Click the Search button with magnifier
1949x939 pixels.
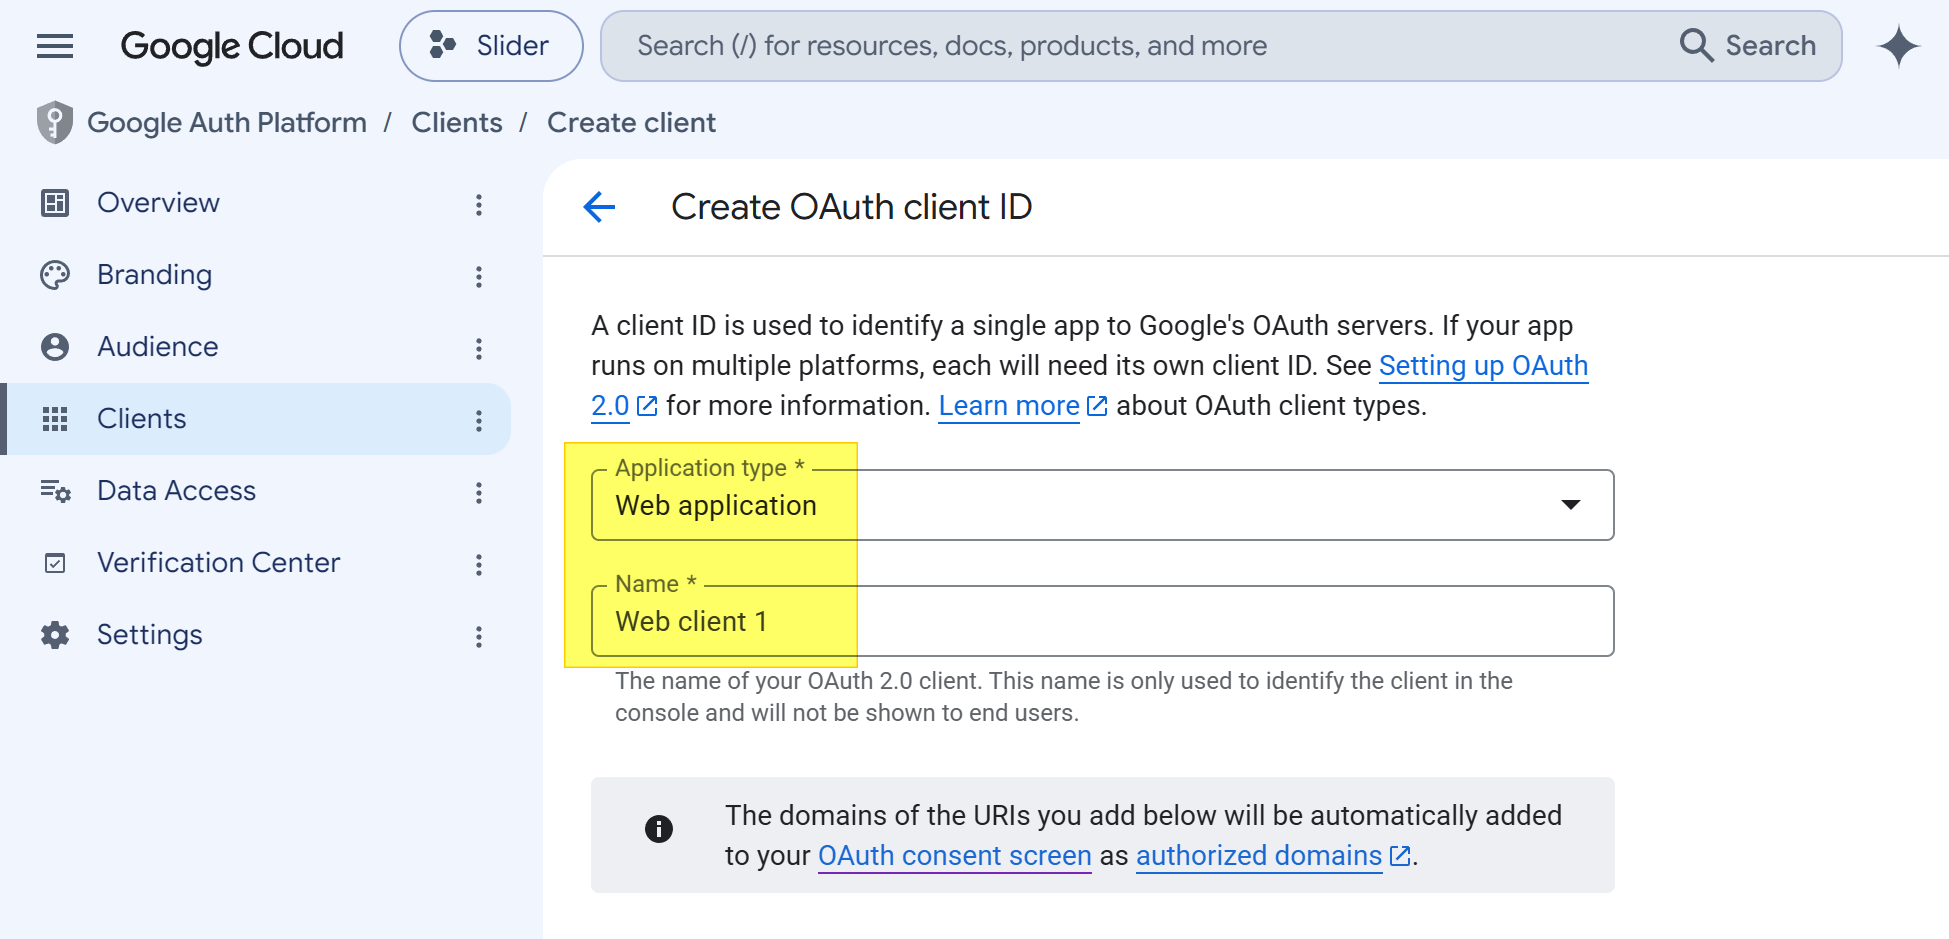1748,46
